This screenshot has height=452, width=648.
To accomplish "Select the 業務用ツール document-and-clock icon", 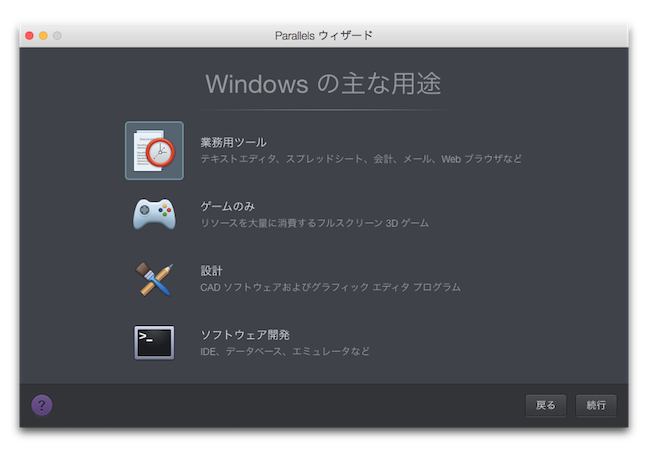I will click(154, 150).
